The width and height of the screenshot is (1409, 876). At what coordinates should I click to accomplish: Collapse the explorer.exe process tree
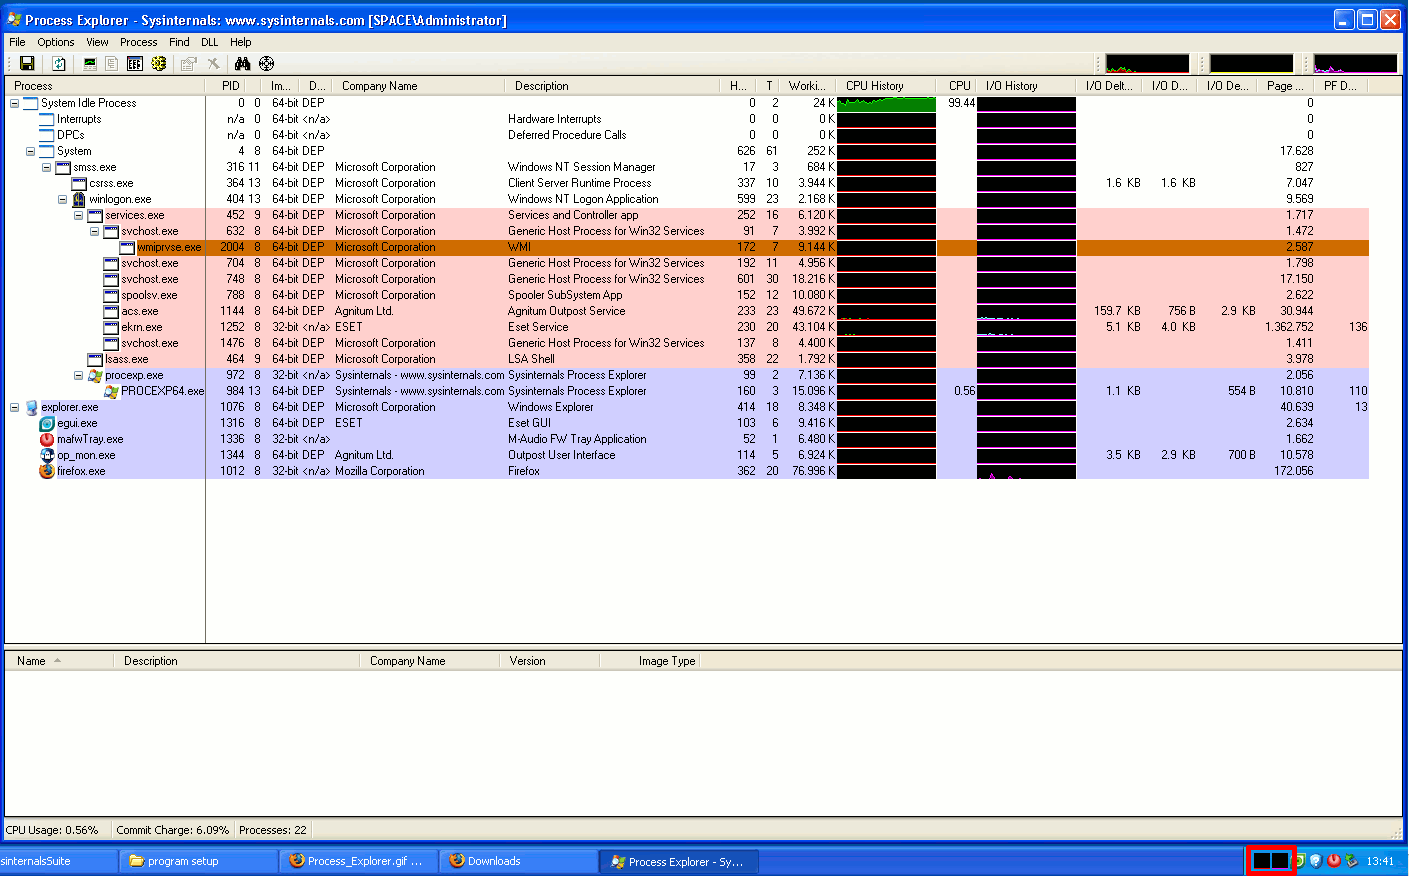[14, 407]
